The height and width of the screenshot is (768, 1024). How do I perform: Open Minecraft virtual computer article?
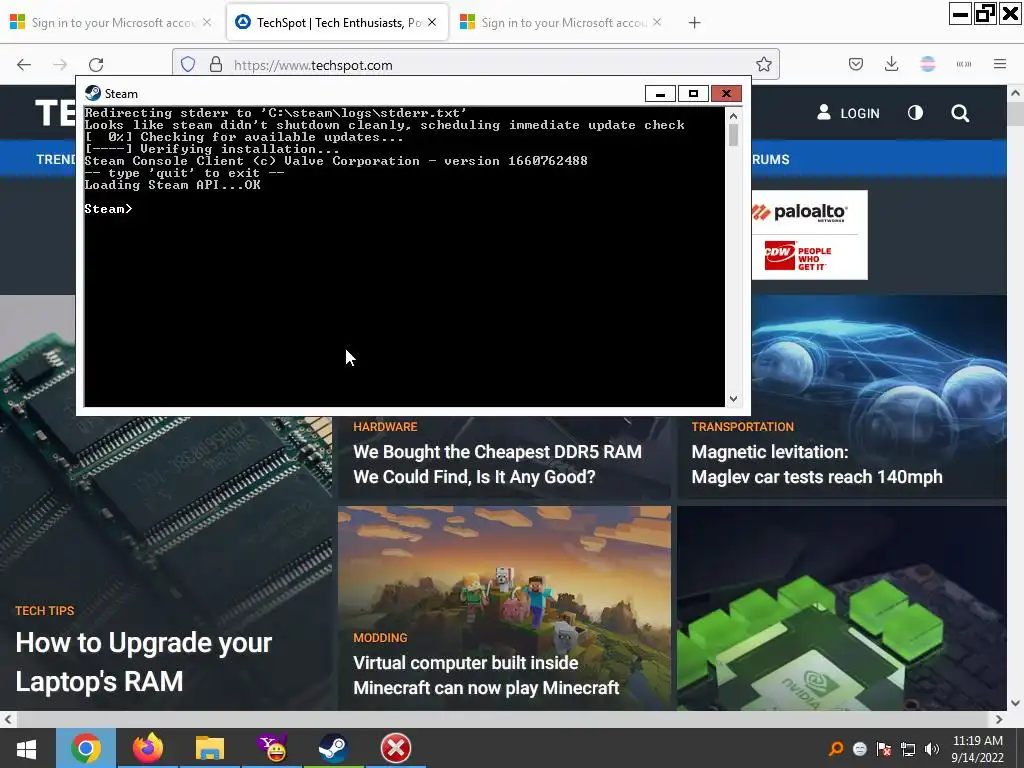point(486,675)
